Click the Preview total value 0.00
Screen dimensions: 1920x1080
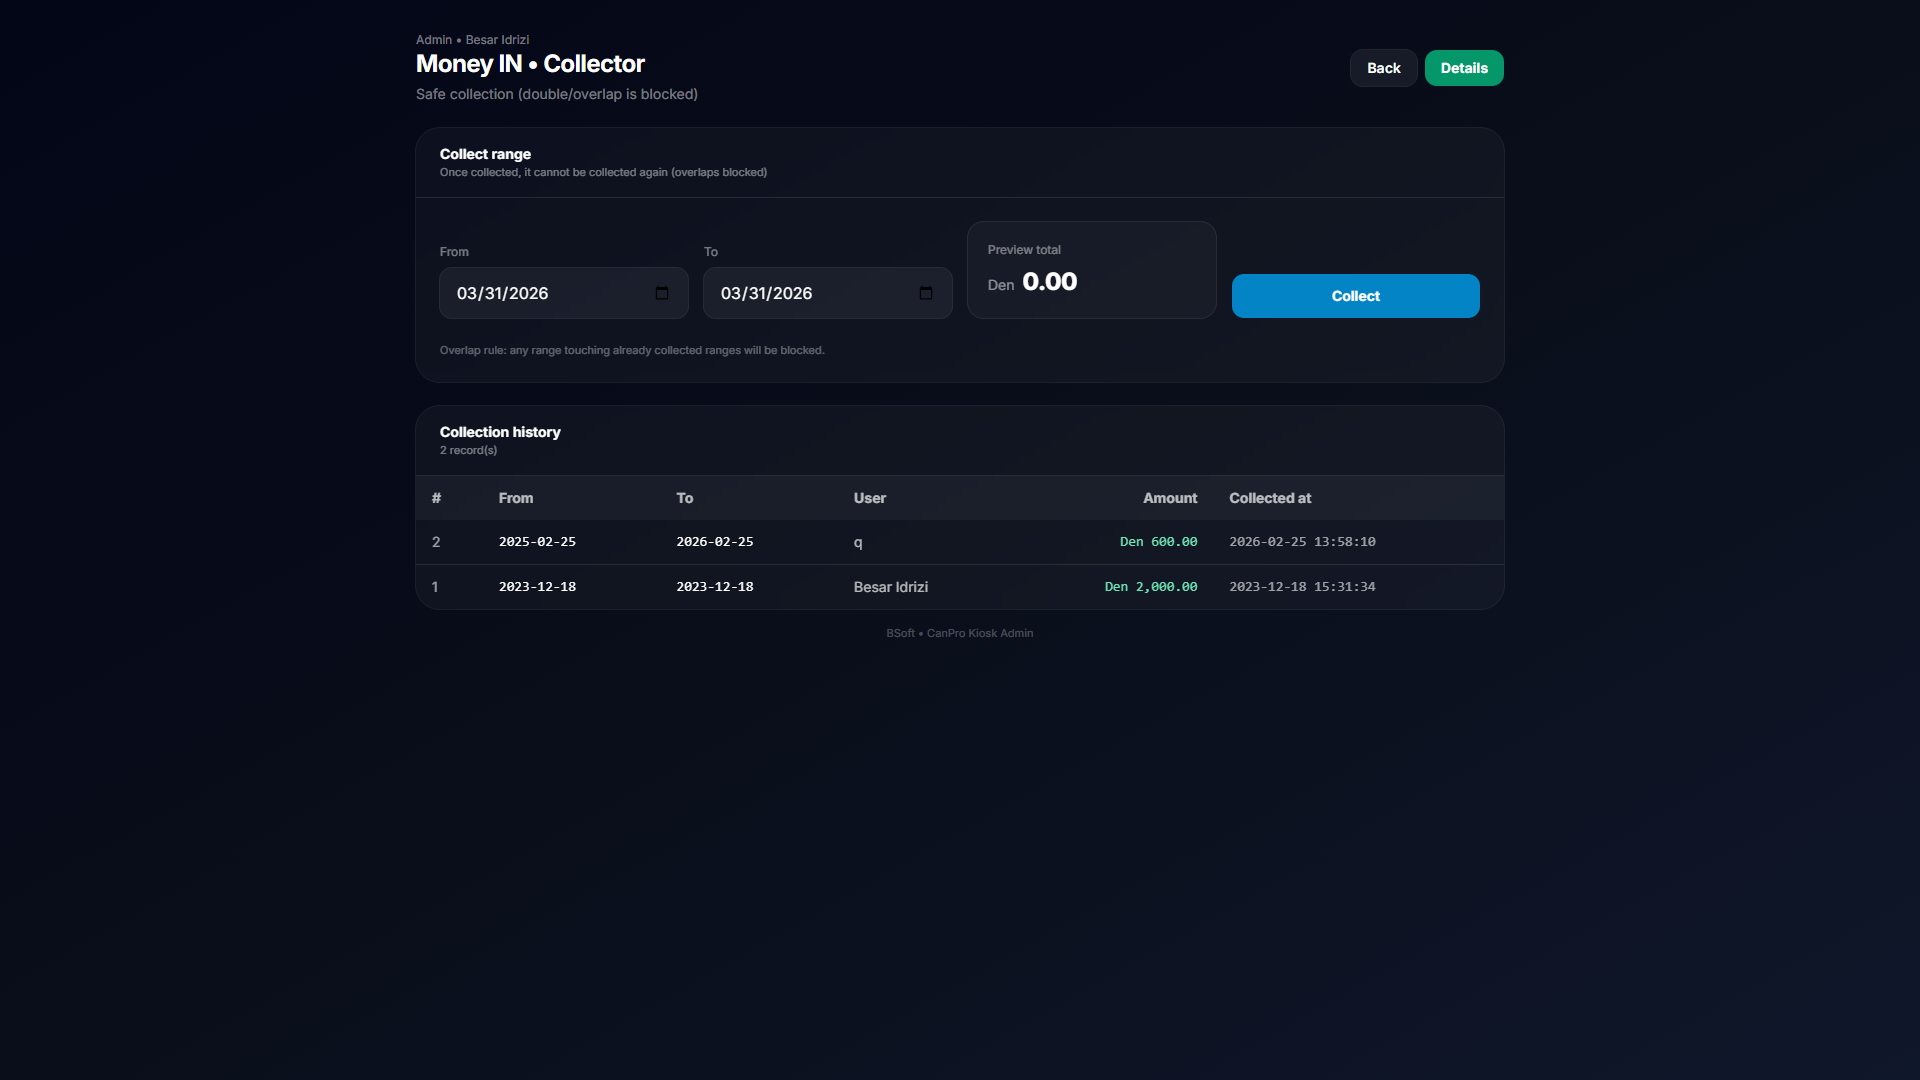click(x=1049, y=281)
